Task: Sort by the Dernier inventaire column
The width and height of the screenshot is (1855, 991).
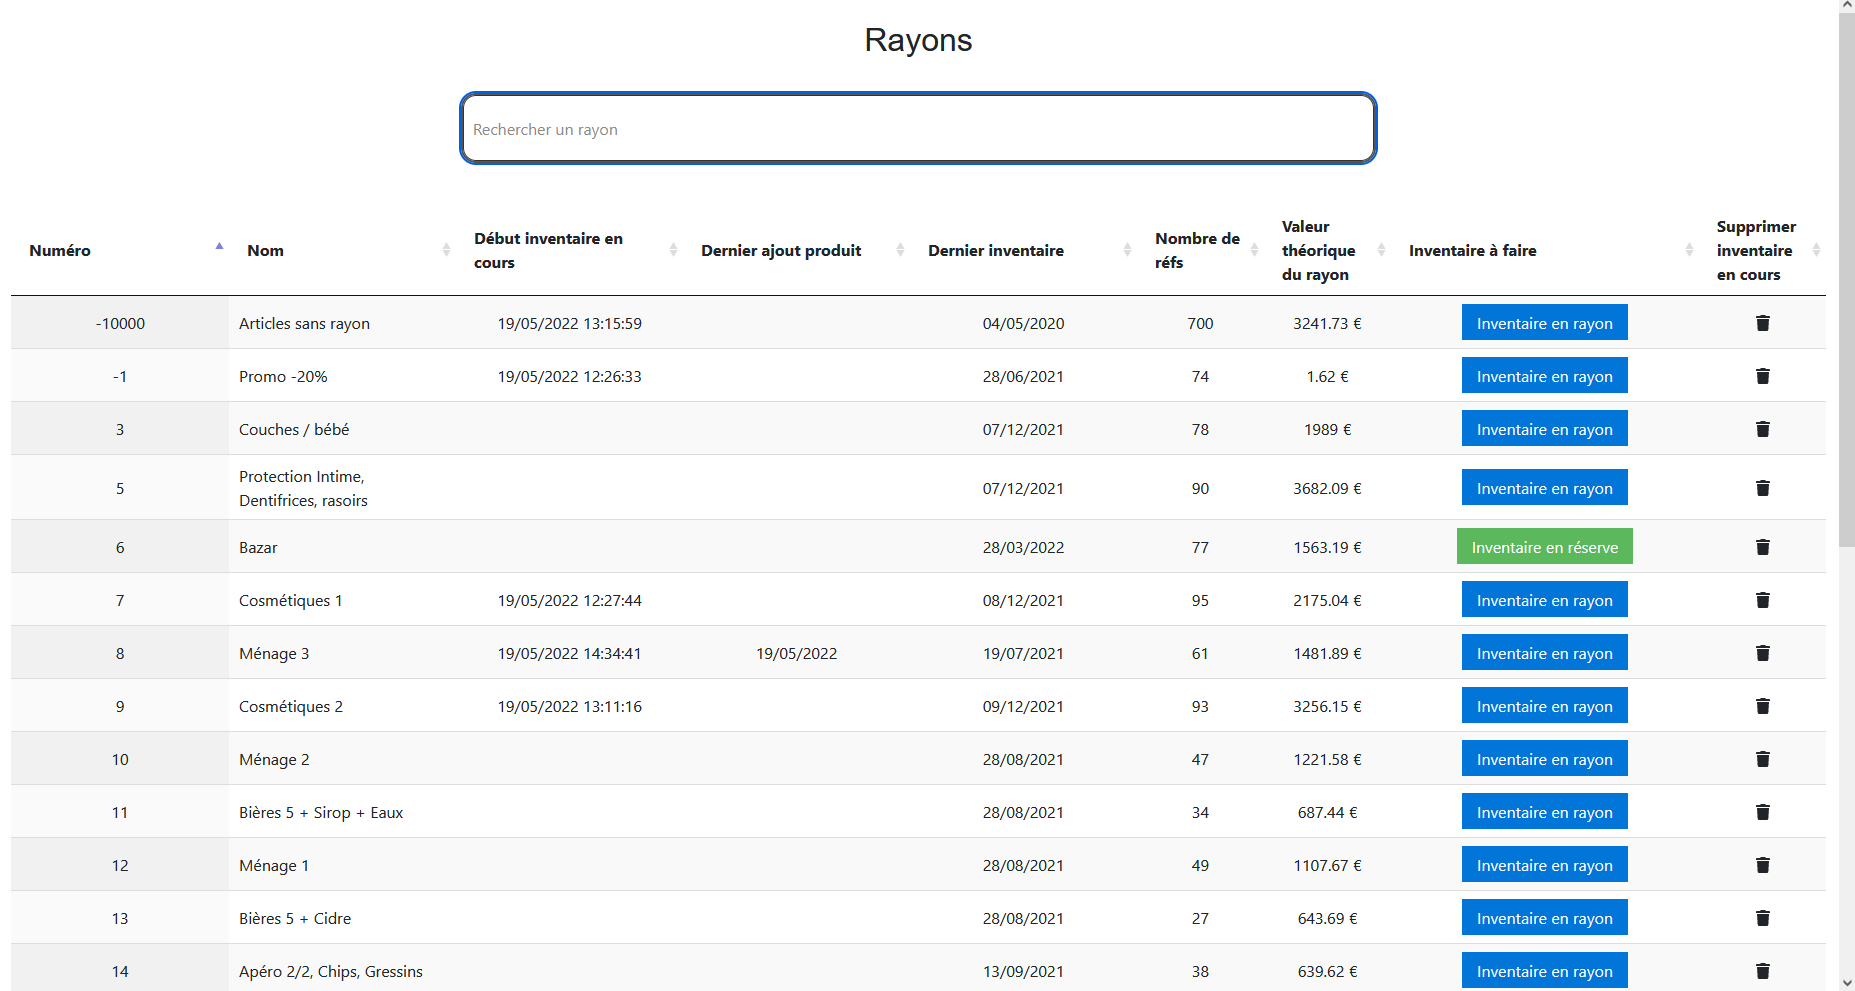Action: click(1127, 250)
